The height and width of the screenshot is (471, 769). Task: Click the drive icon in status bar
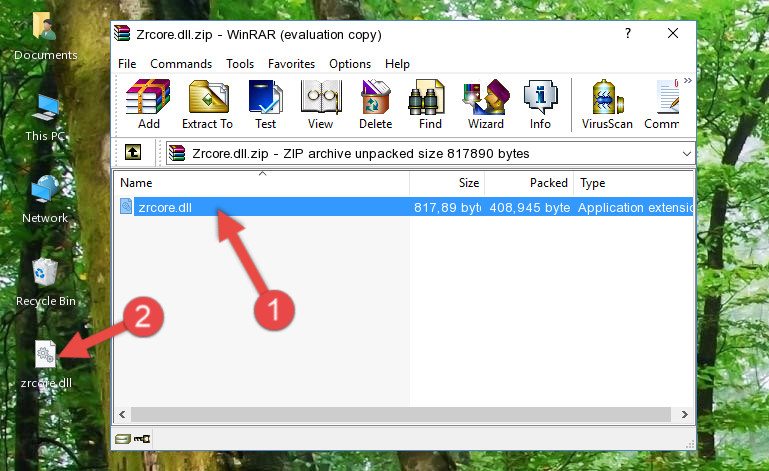tap(123, 439)
